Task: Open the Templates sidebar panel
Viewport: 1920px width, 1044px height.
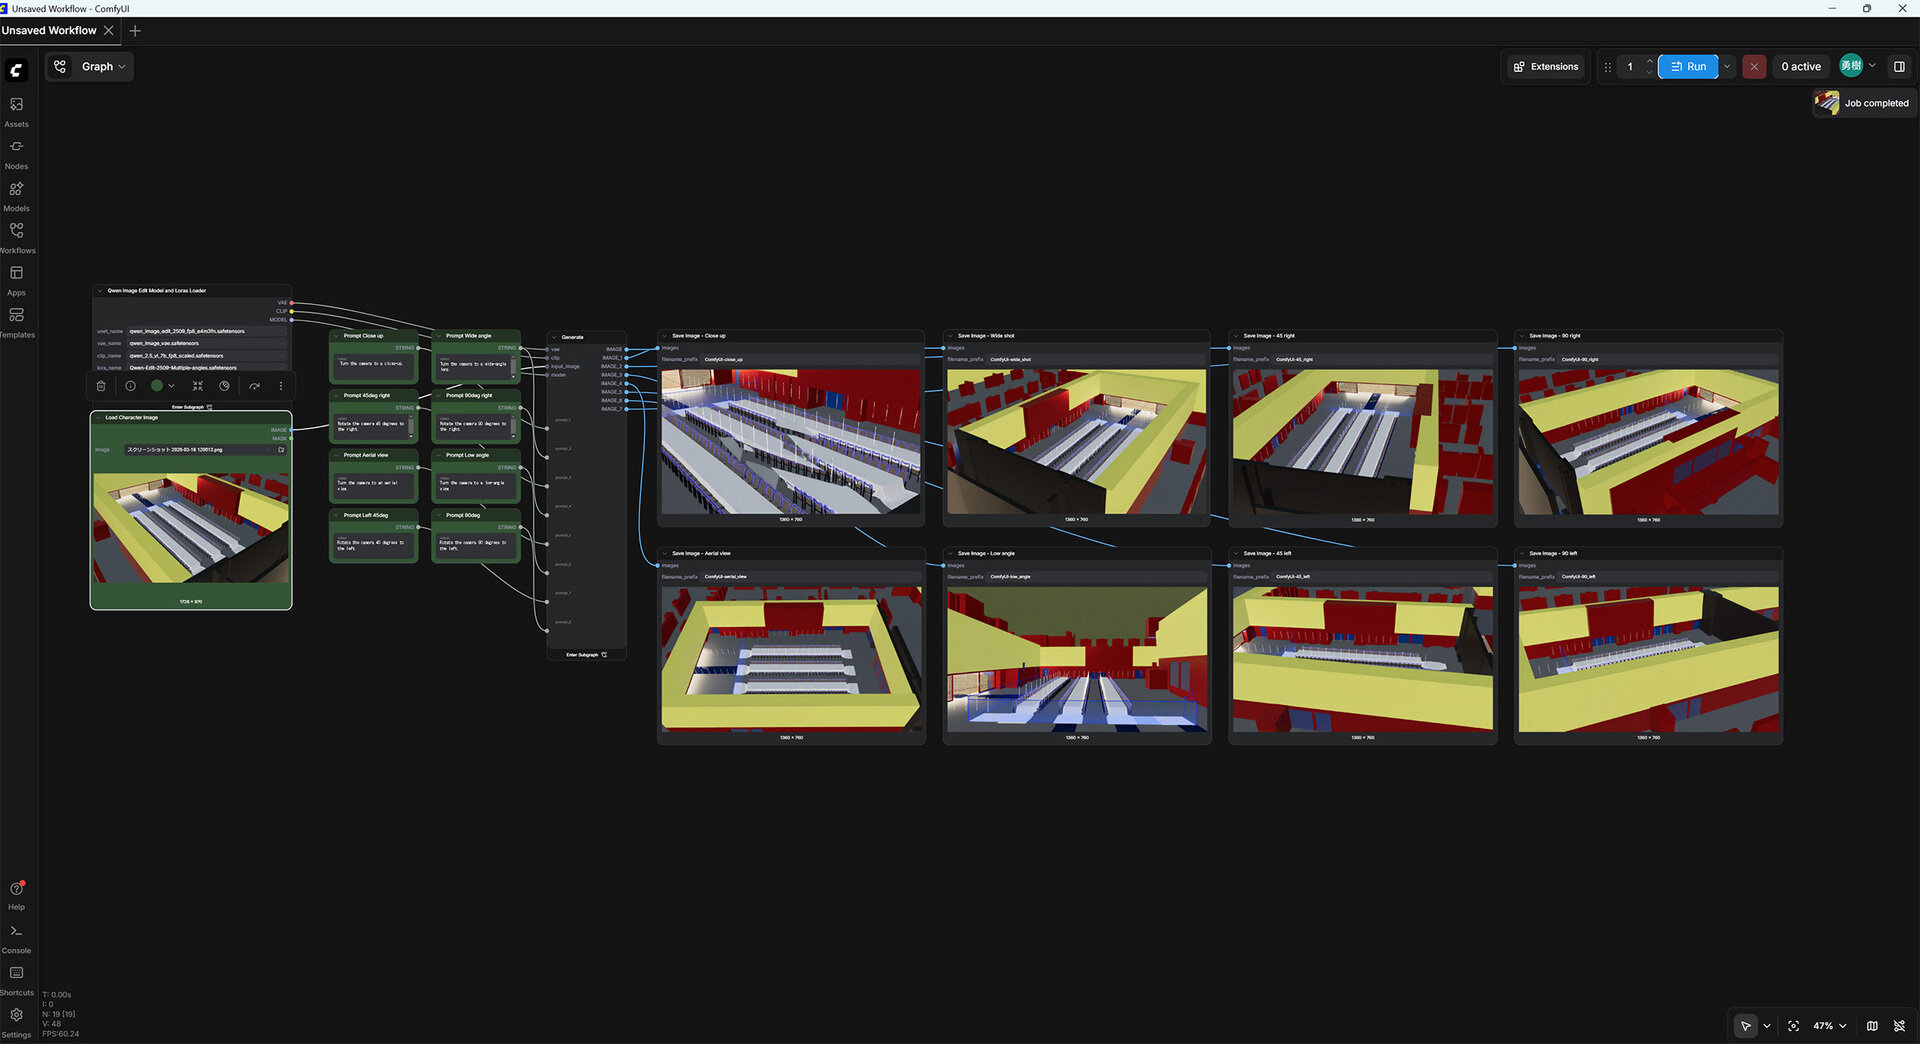Action: (x=16, y=320)
